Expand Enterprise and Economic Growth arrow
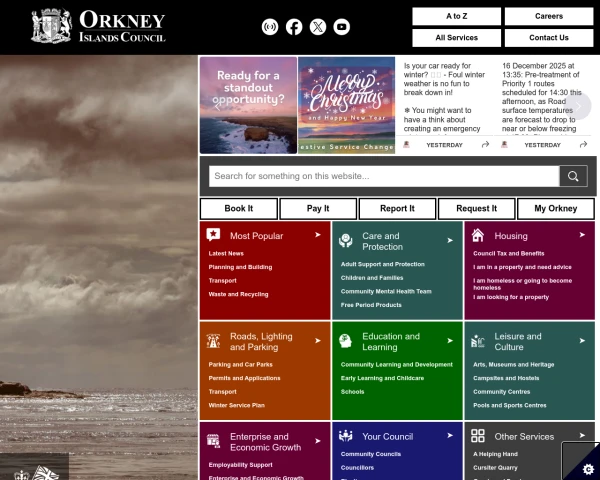The width and height of the screenshot is (600, 480). coord(318,441)
